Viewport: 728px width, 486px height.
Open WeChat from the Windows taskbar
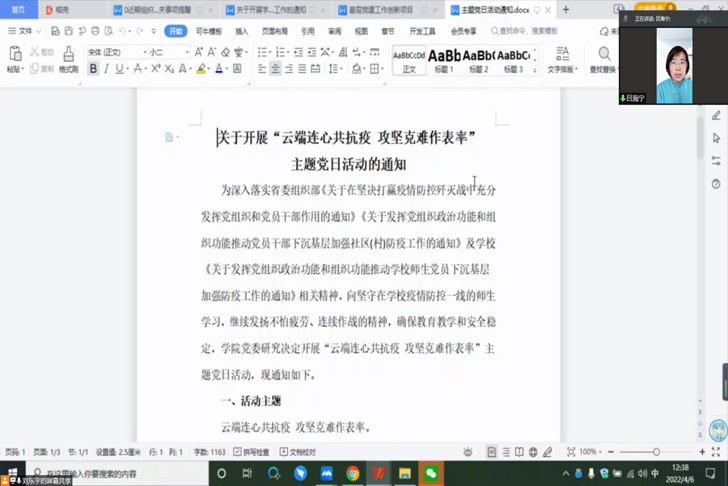tap(431, 473)
